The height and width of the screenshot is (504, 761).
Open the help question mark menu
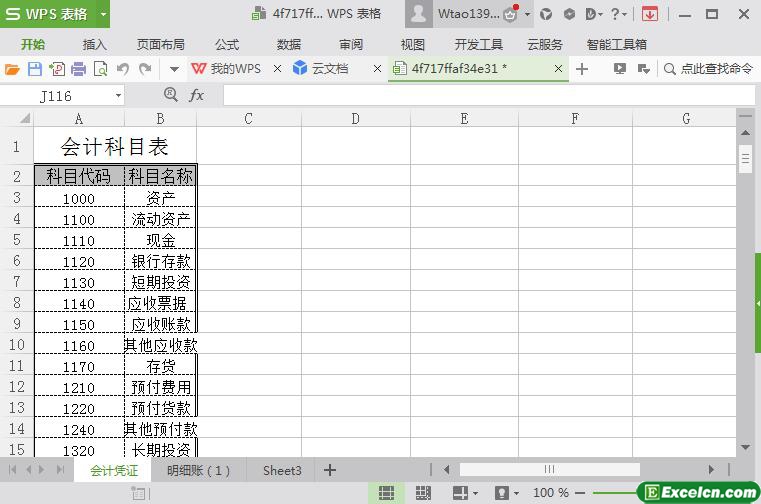[x=618, y=14]
